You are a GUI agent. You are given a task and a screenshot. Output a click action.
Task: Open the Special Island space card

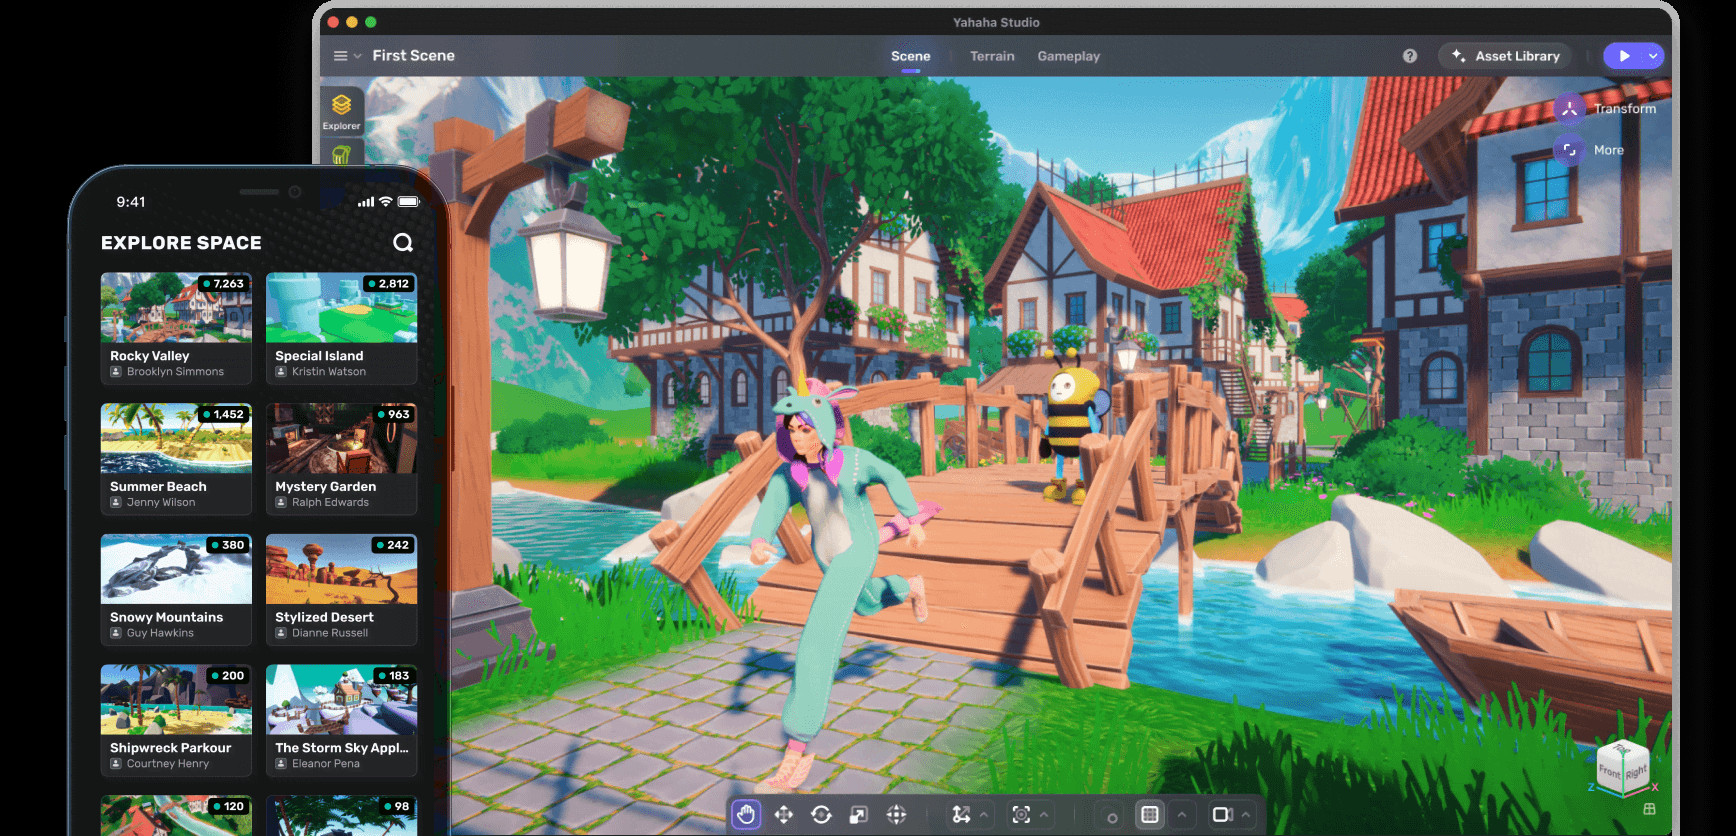point(341,328)
